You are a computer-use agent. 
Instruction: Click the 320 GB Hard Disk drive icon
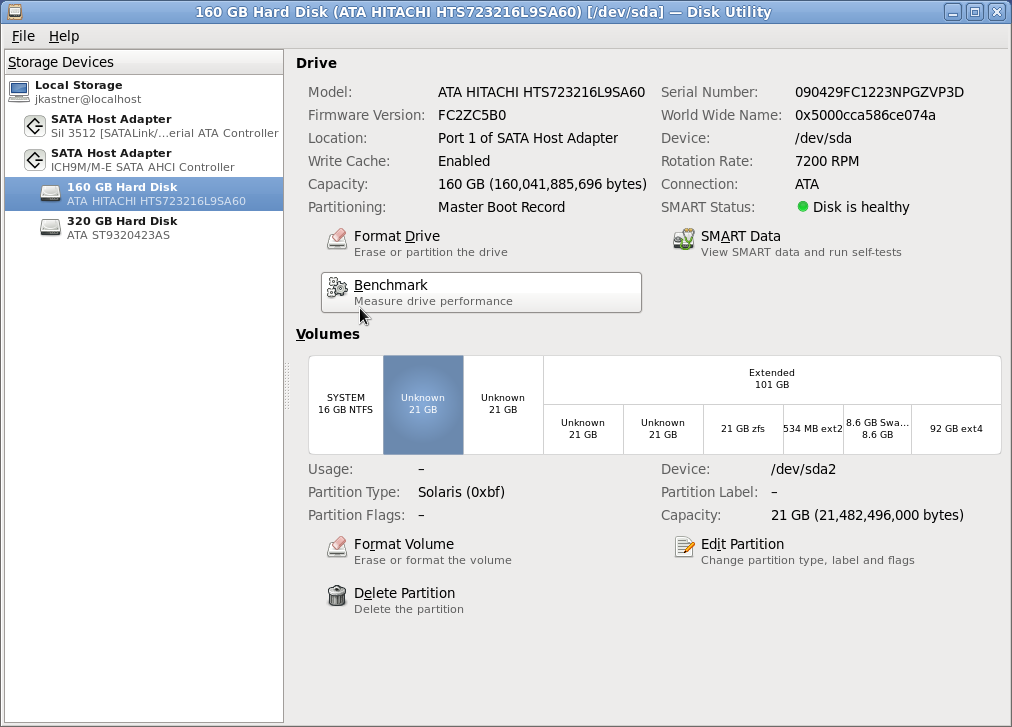pyautogui.click(x=50, y=228)
